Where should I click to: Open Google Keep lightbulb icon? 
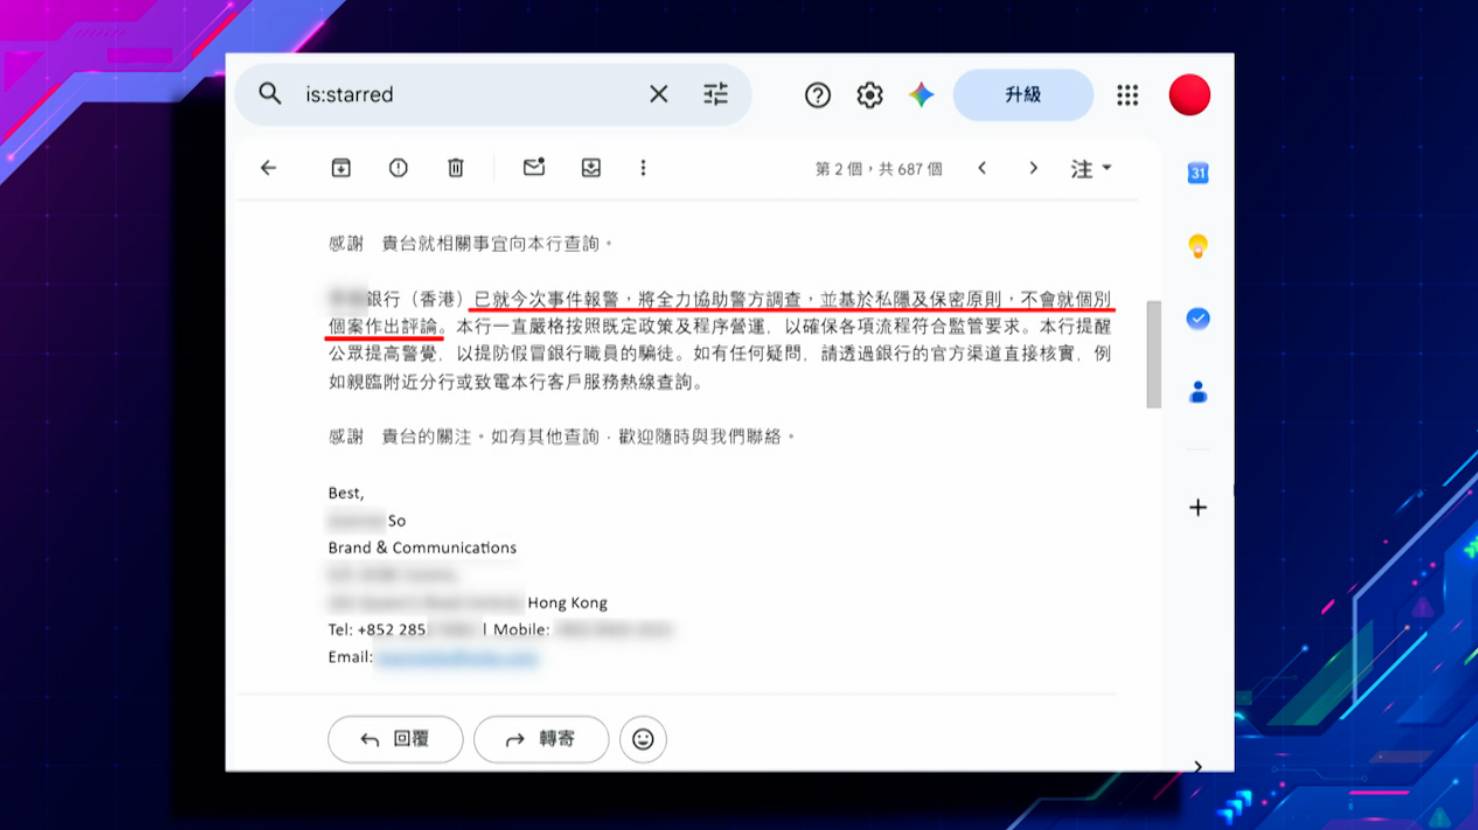(1198, 246)
